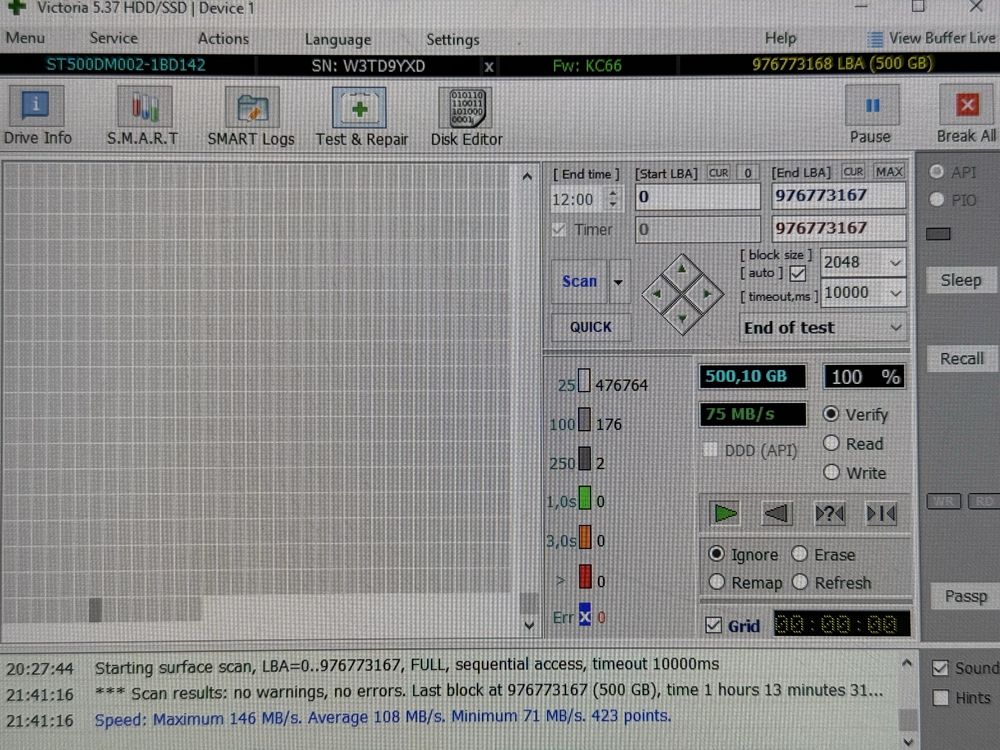Select the Write radio button
1000x750 pixels.
831,473
